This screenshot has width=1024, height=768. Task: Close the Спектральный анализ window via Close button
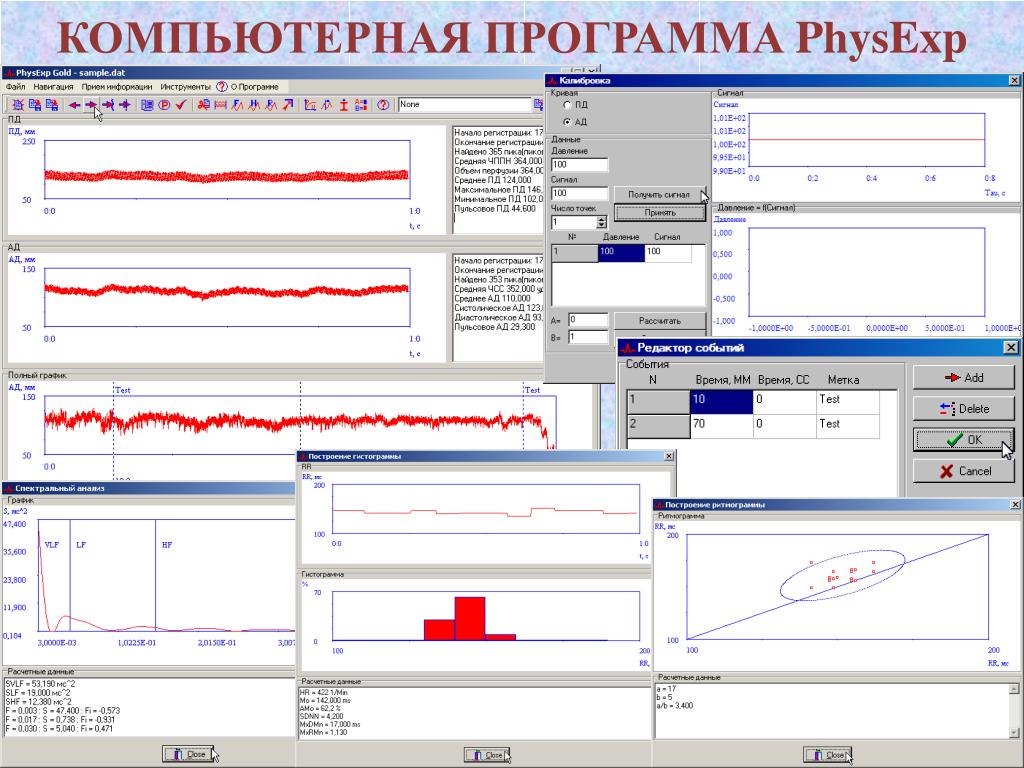click(x=189, y=754)
